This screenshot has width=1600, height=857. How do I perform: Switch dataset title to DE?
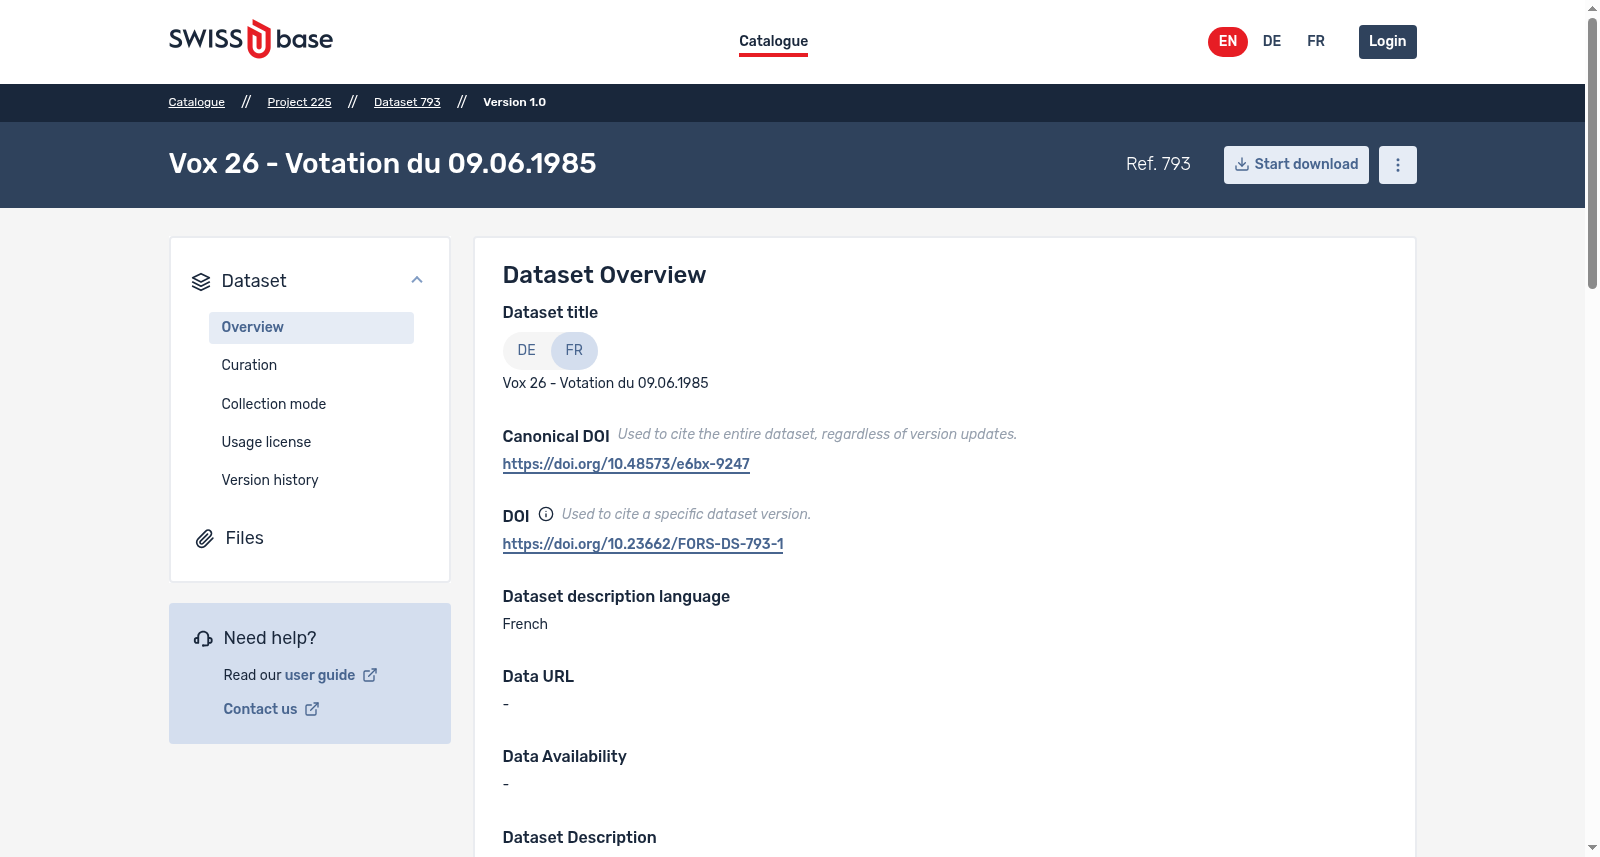[x=527, y=351]
